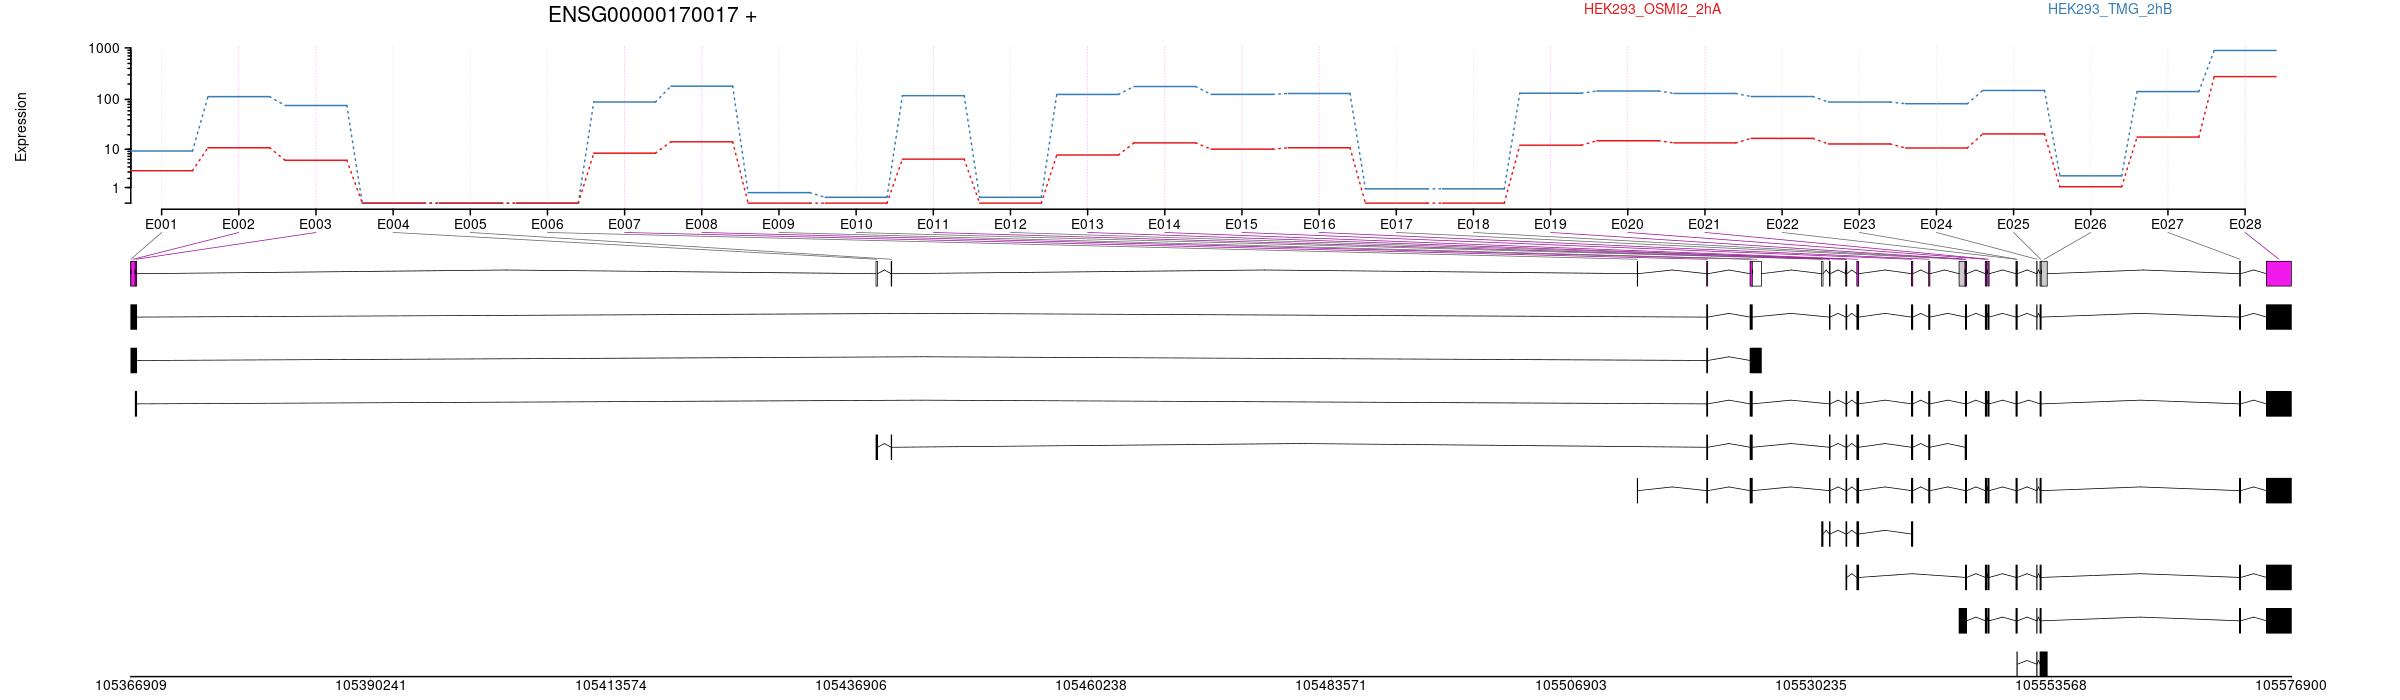2400x700 pixels.
Task: Select the HEK293_TMG_2hB legend label
Action: 2110,9
